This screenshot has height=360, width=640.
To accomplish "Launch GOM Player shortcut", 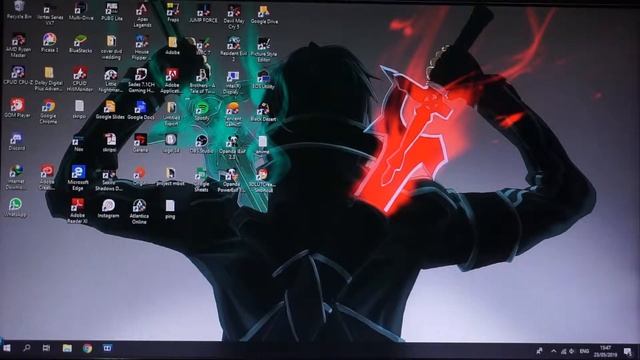I will pos(17,108).
